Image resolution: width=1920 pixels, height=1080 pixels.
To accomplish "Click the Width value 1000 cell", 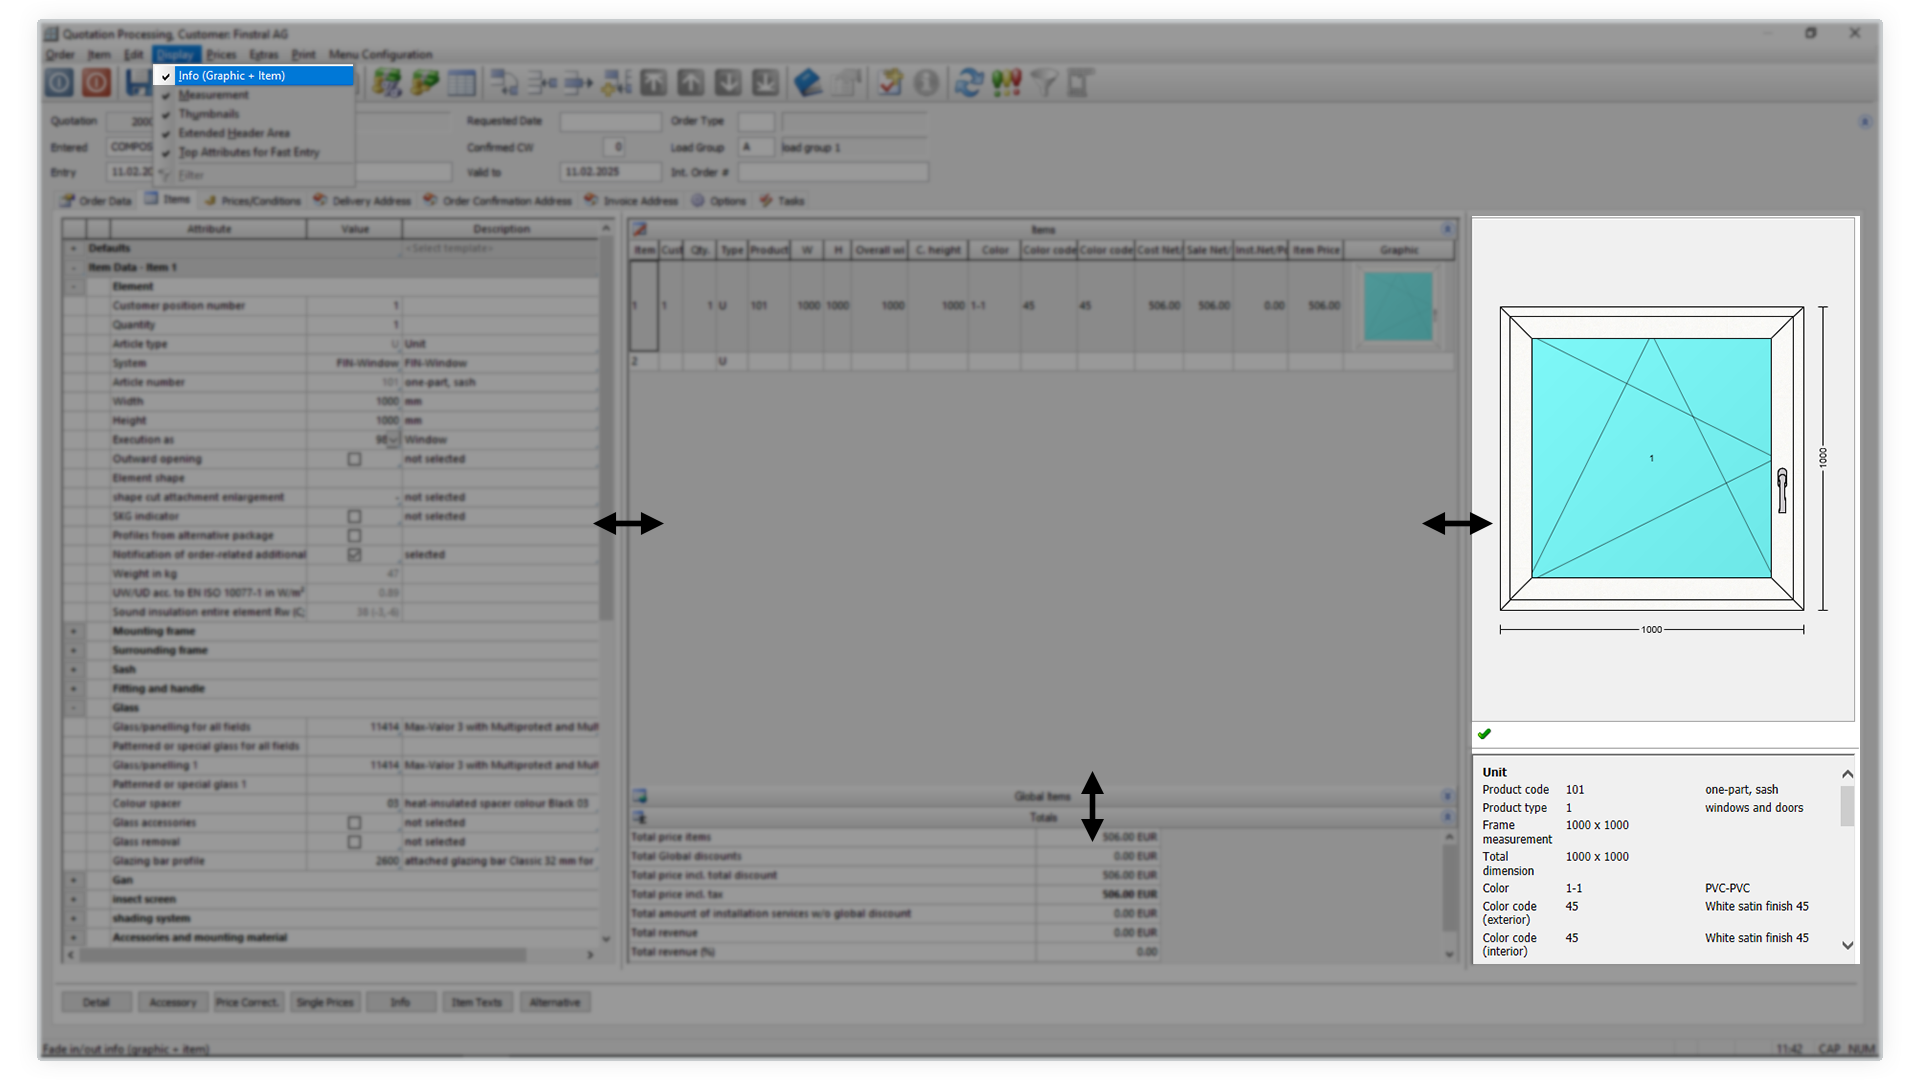I will (354, 401).
